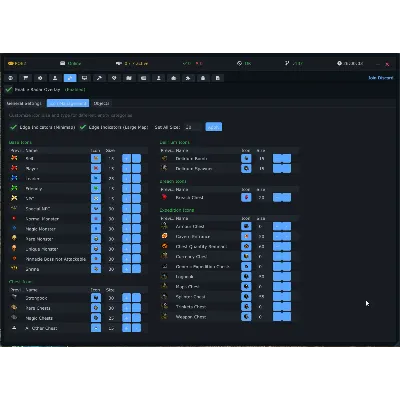Toggle the Enable Radar Overlay checkbox
This screenshot has height=400, width=400.
click(x=9, y=90)
